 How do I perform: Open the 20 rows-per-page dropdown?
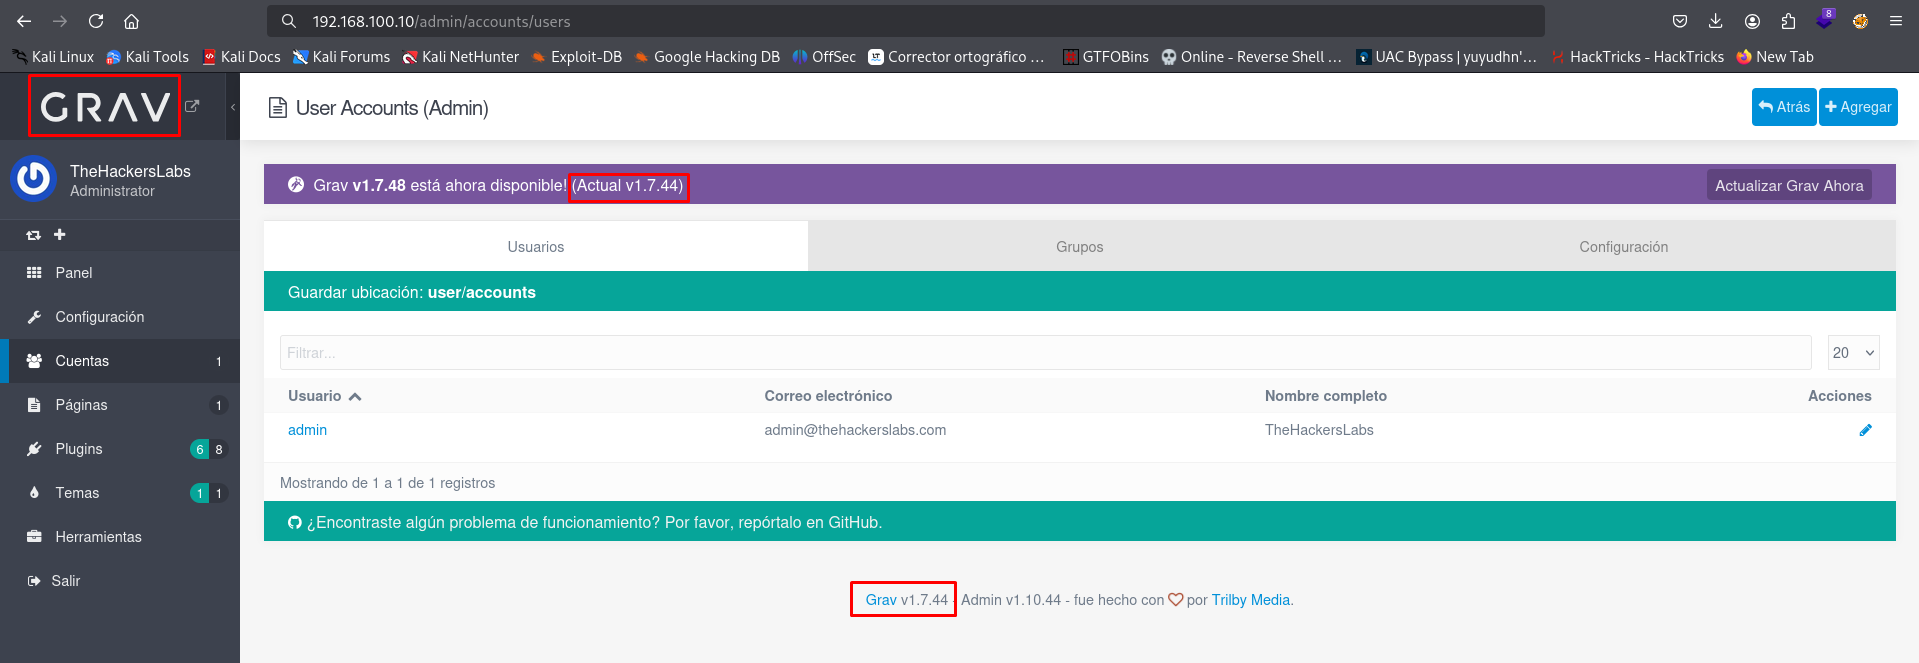[x=1854, y=353]
